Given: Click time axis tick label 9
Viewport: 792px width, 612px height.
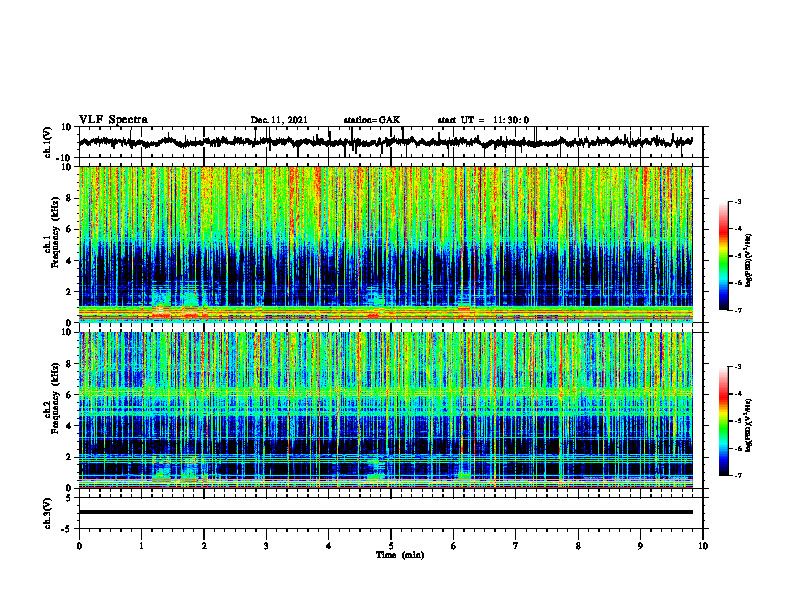Looking at the screenshot, I should (640, 546).
